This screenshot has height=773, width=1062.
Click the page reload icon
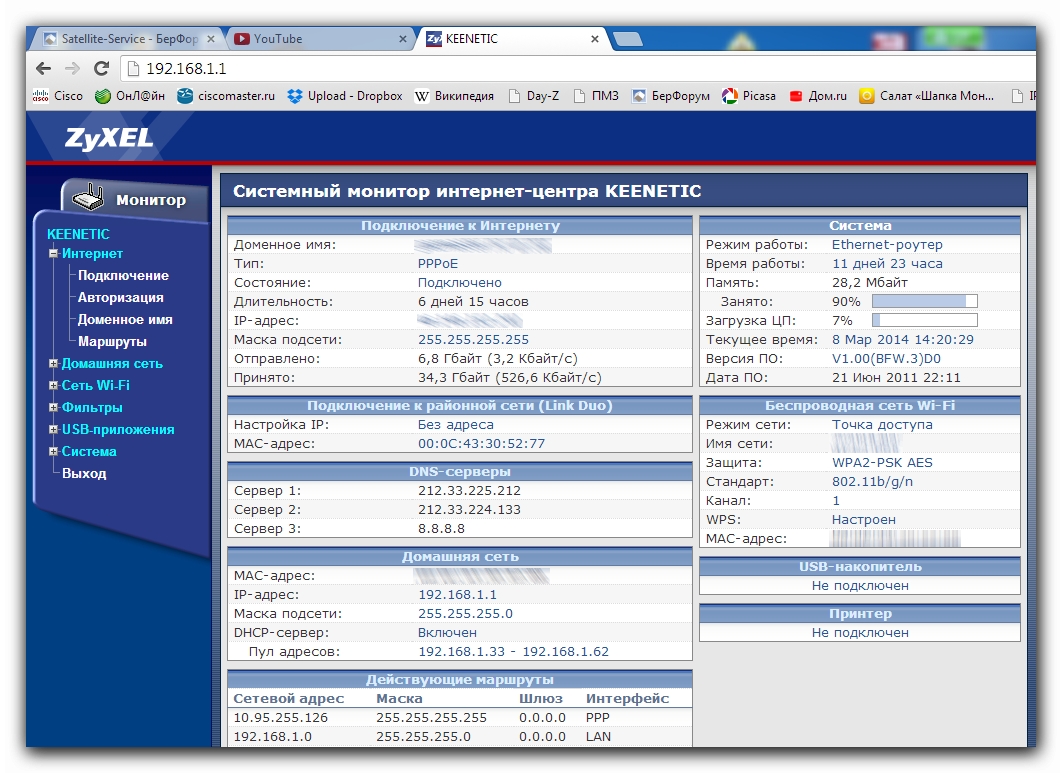pyautogui.click(x=101, y=69)
